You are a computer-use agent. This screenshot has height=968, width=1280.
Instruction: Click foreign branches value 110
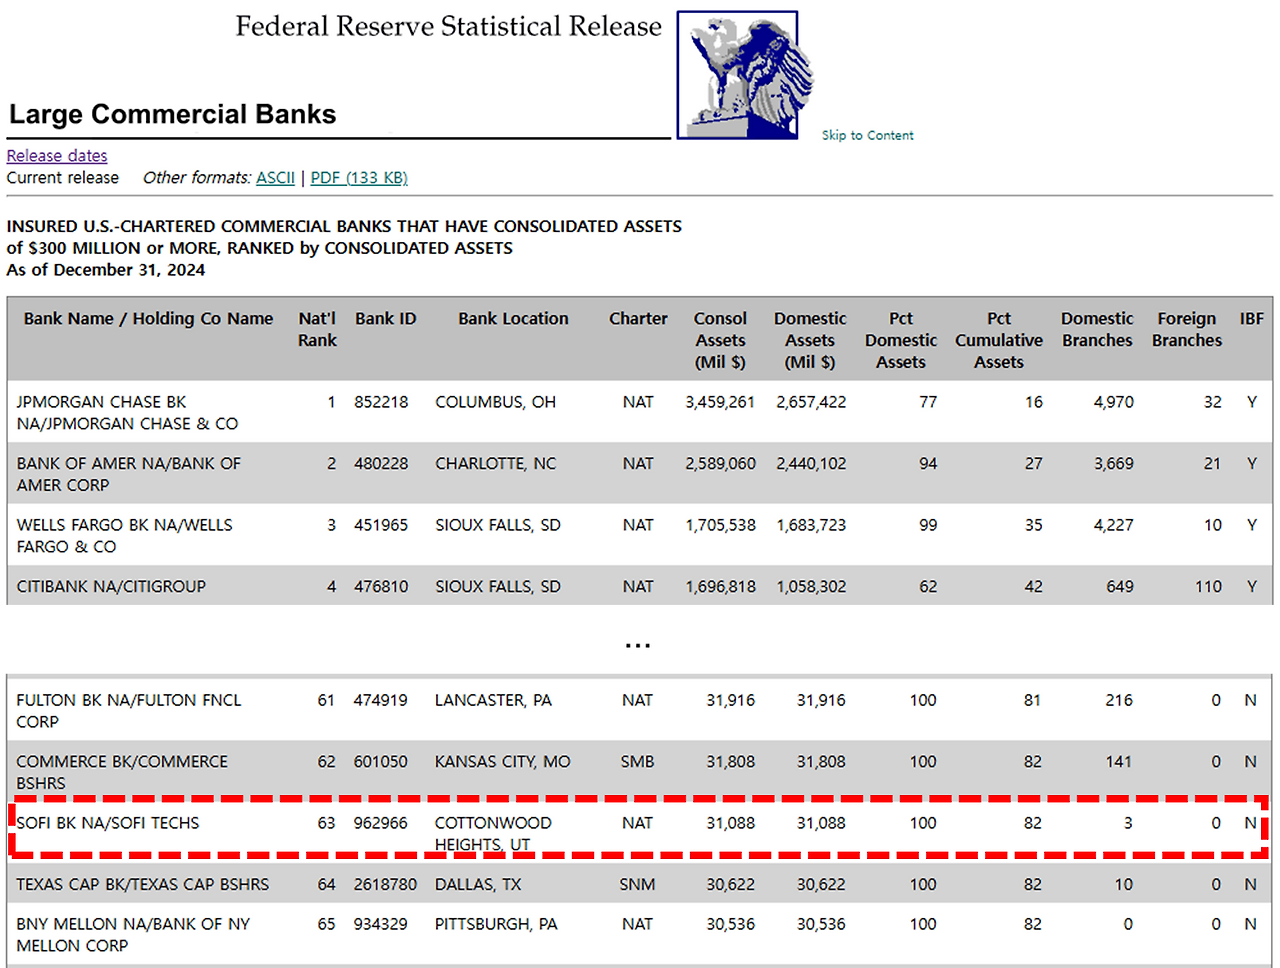1208,586
